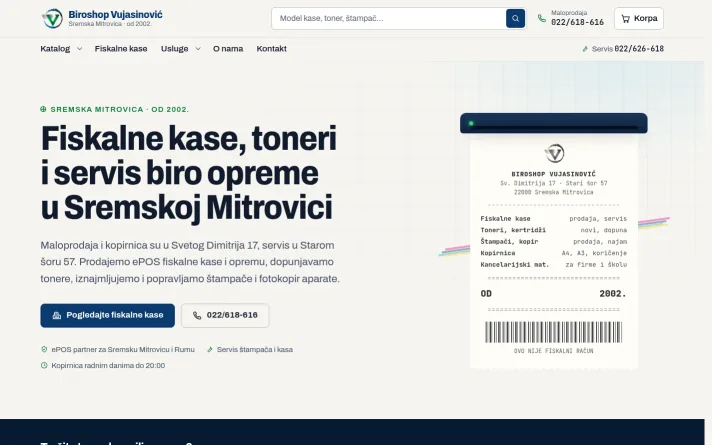712x445 pixels.
Task: Open the Fiskalne kase menu item
Action: click(x=121, y=49)
